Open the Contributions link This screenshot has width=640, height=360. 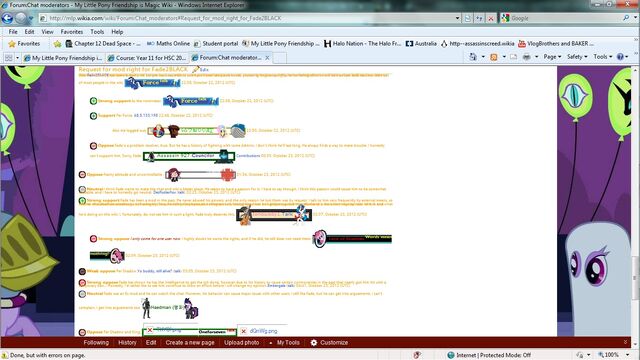point(248,156)
